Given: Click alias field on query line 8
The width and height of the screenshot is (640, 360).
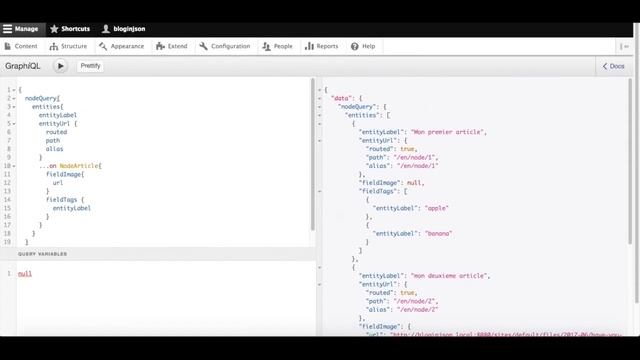Looking at the screenshot, I should pos(54,149).
